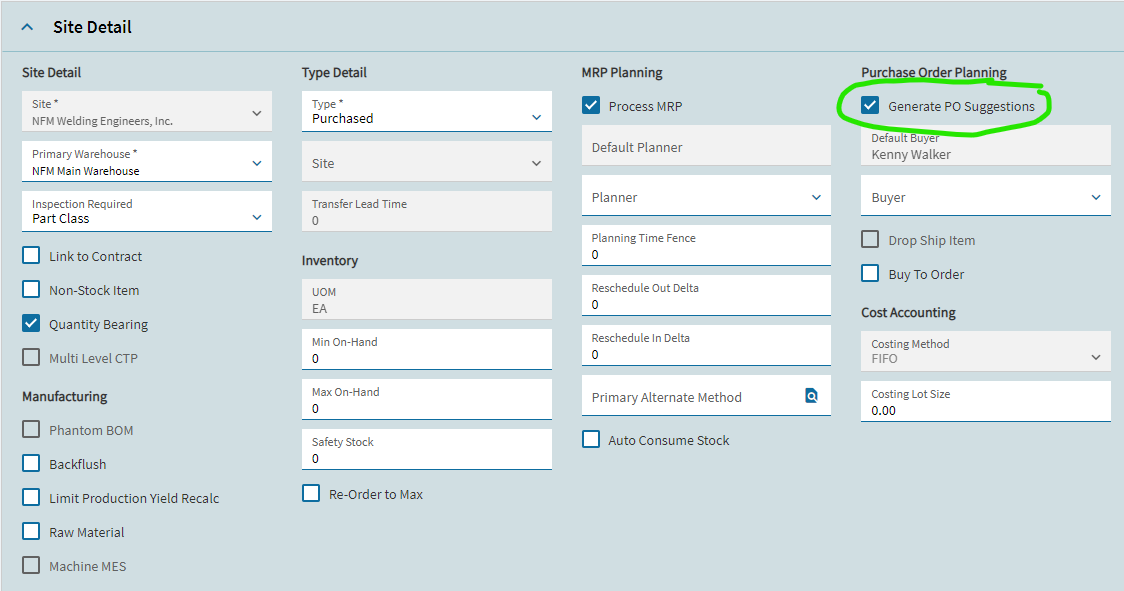
Task: Toggle Link to Contract checkbox
Action: 31,255
